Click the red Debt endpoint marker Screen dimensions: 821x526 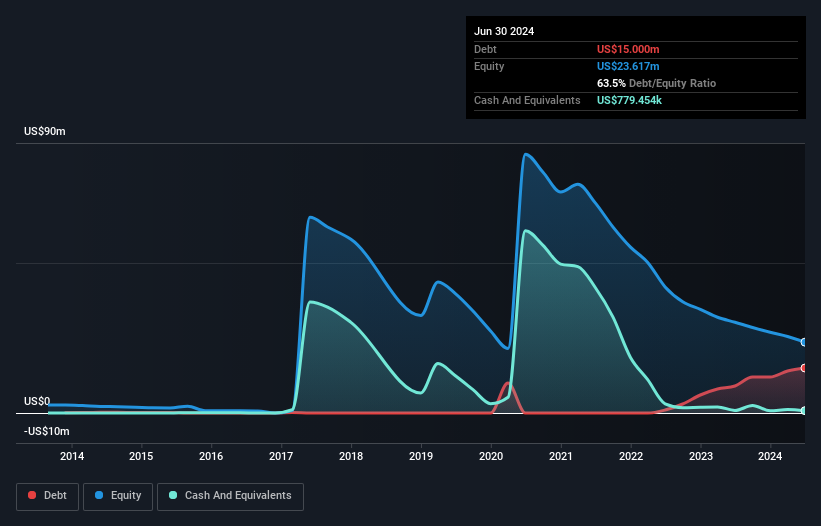click(804, 368)
